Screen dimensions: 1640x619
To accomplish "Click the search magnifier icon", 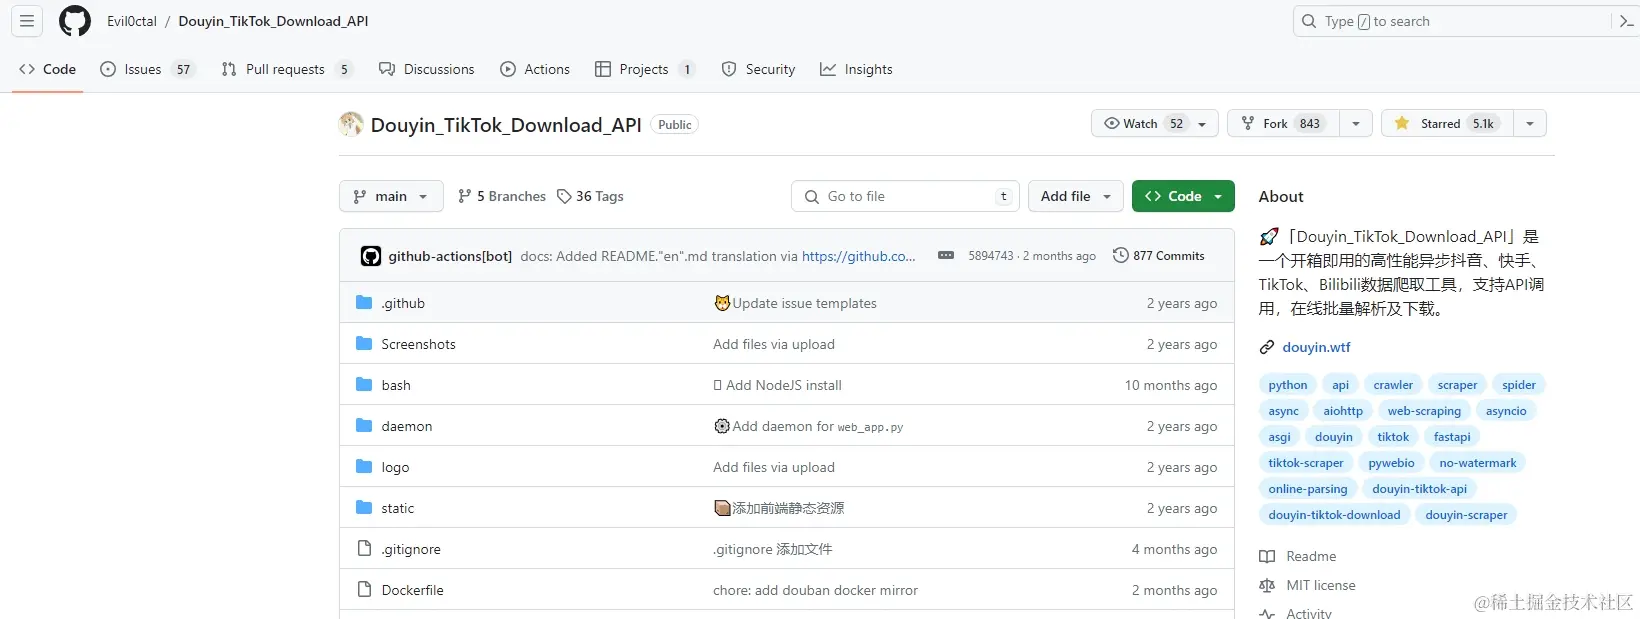I will tap(1309, 21).
